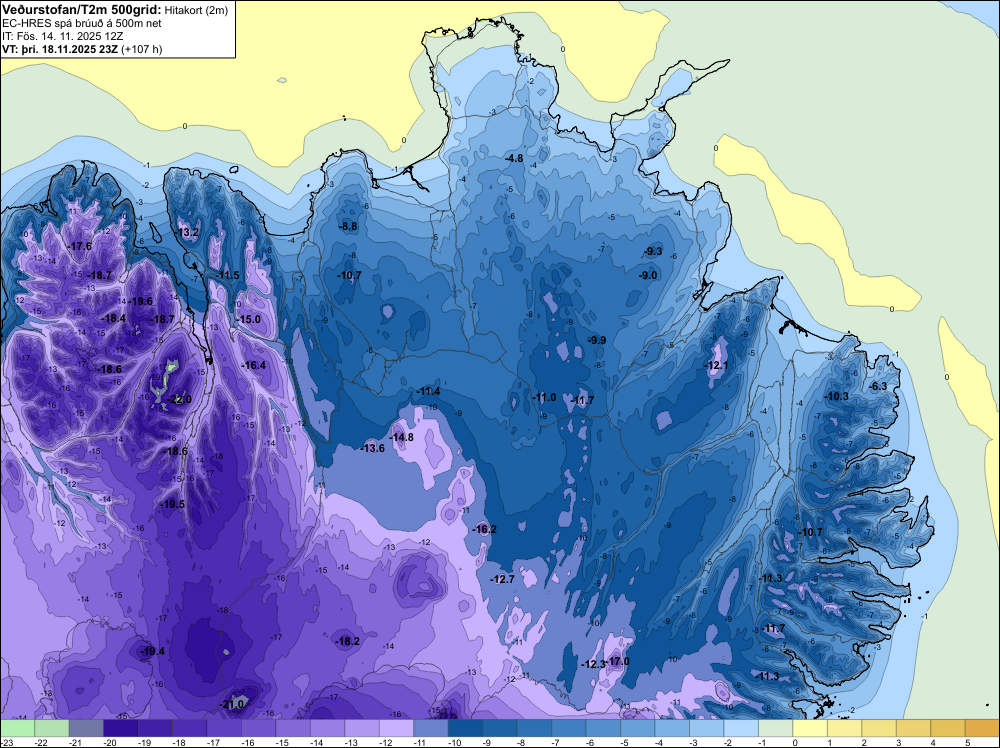Image resolution: width=1000 pixels, height=748 pixels.
Task: Click the -6.3 station value
Action: coord(879,386)
